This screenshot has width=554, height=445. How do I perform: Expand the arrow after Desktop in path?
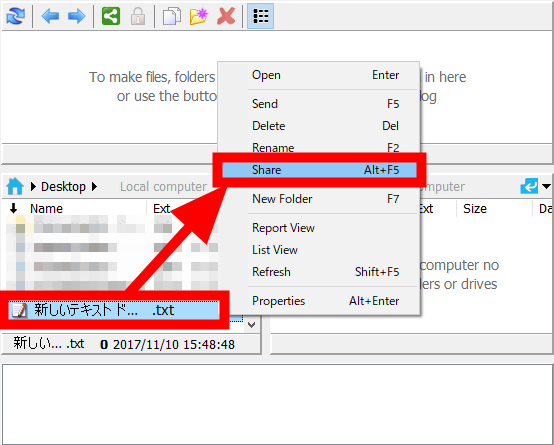click(x=94, y=186)
